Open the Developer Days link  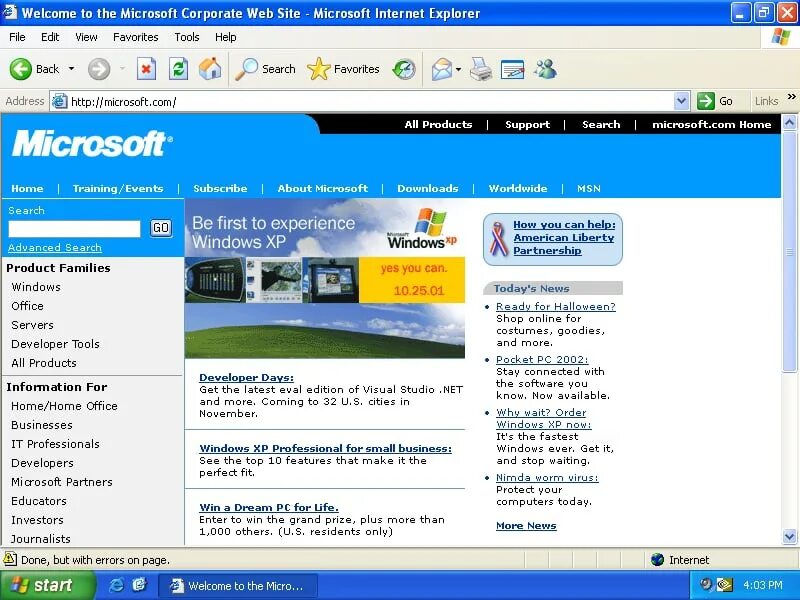click(246, 378)
